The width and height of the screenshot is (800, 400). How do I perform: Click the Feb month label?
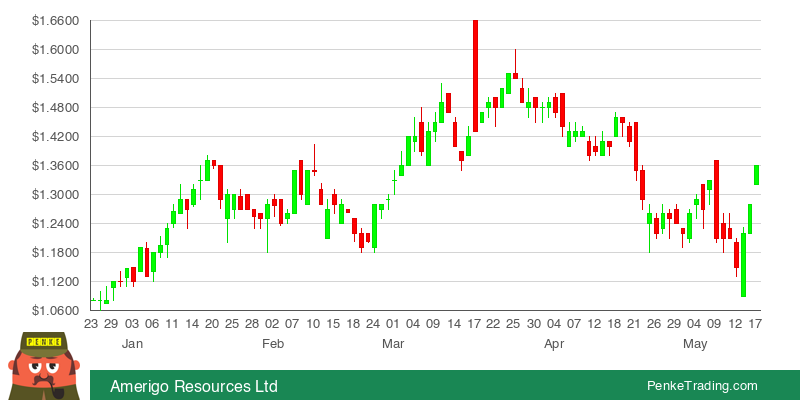[272, 344]
